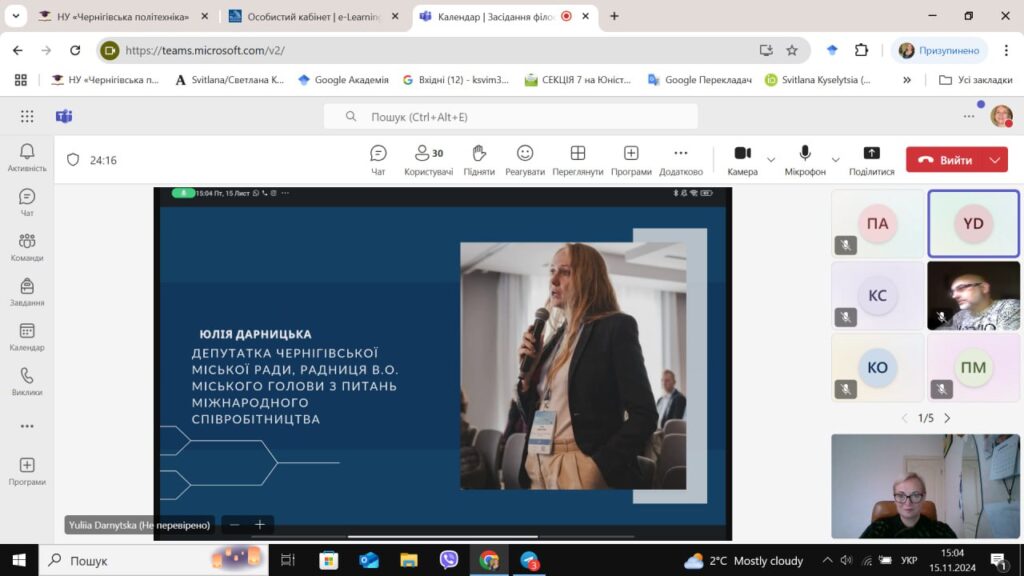The height and width of the screenshot is (576, 1024).
Task: Click the Teams search box Пошук
Action: click(510, 117)
